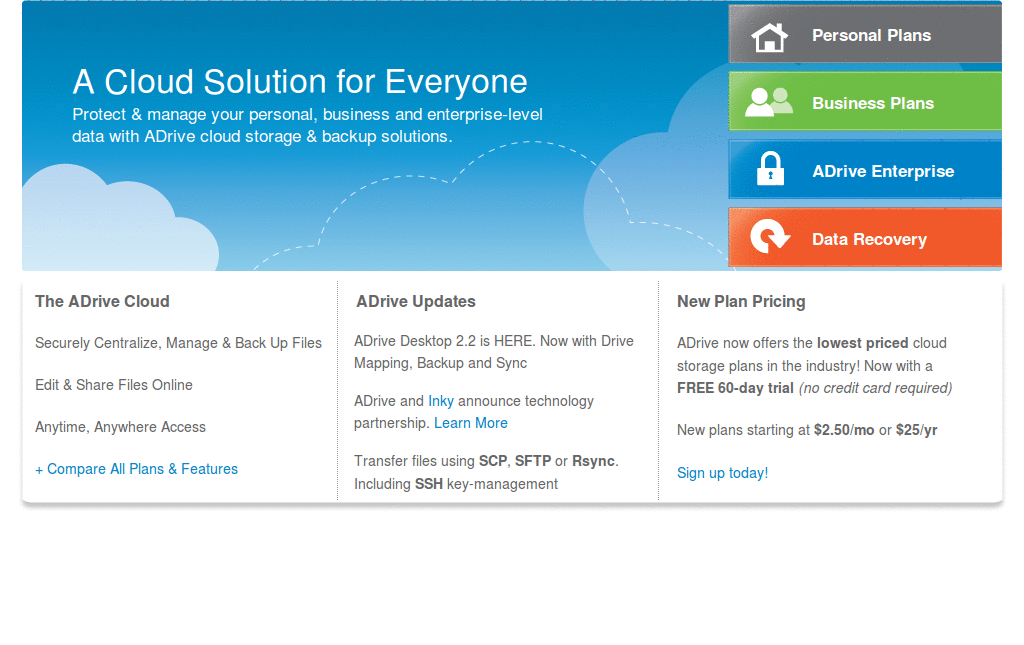1024x645 pixels.
Task: Click the lowest priced text
Action: tap(863, 343)
